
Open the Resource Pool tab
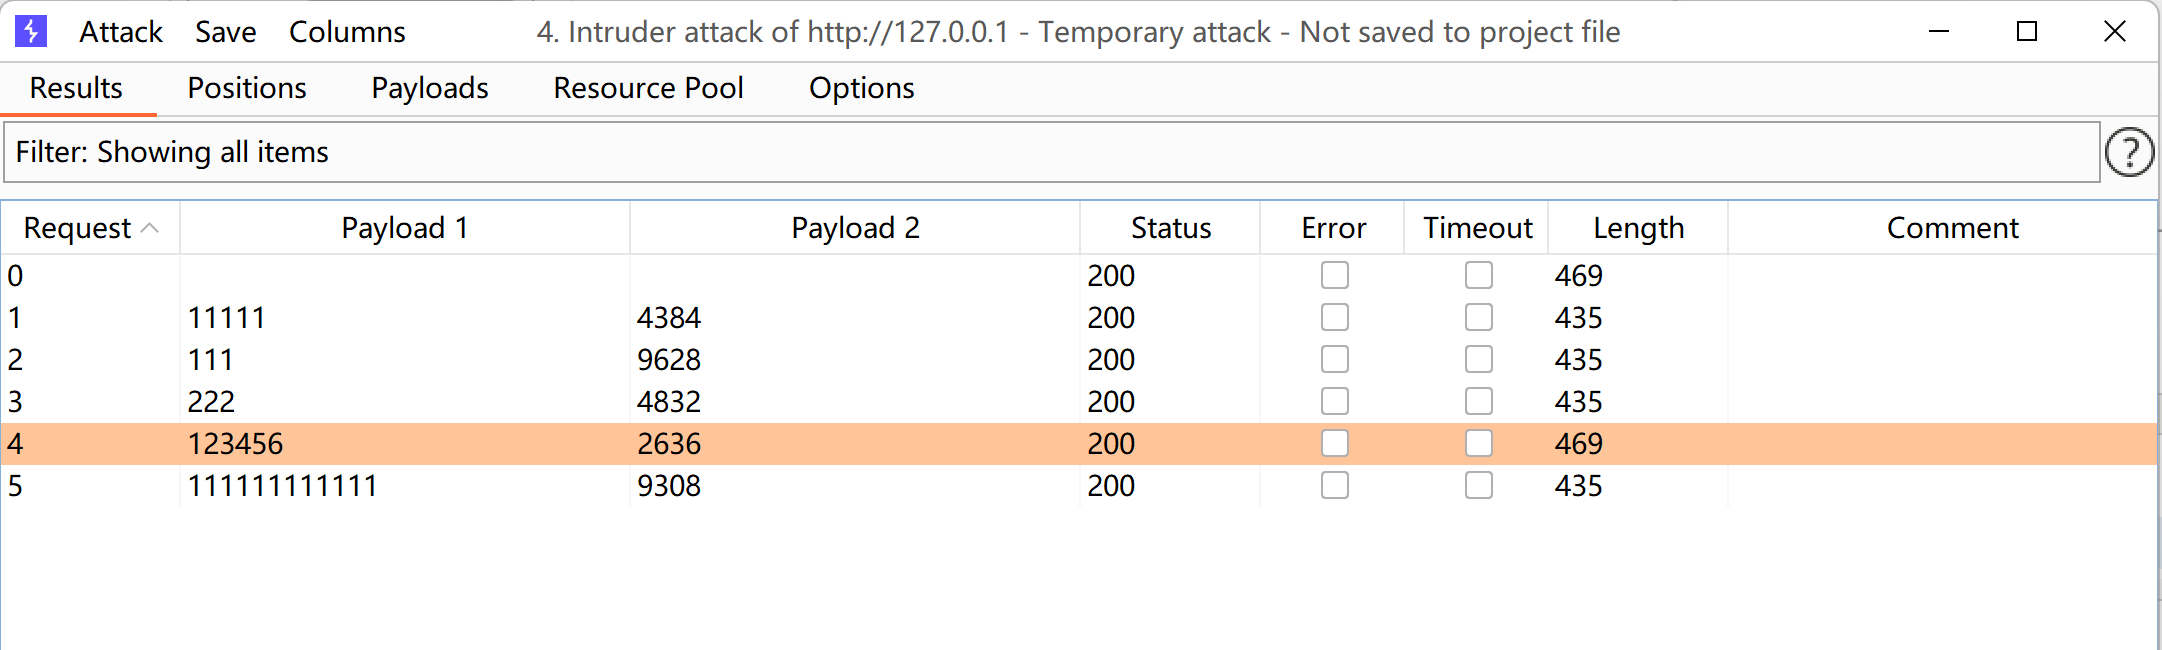pos(648,88)
